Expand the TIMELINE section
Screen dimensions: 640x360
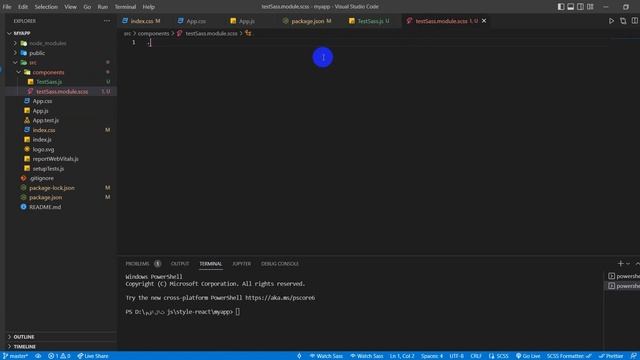pos(24,347)
